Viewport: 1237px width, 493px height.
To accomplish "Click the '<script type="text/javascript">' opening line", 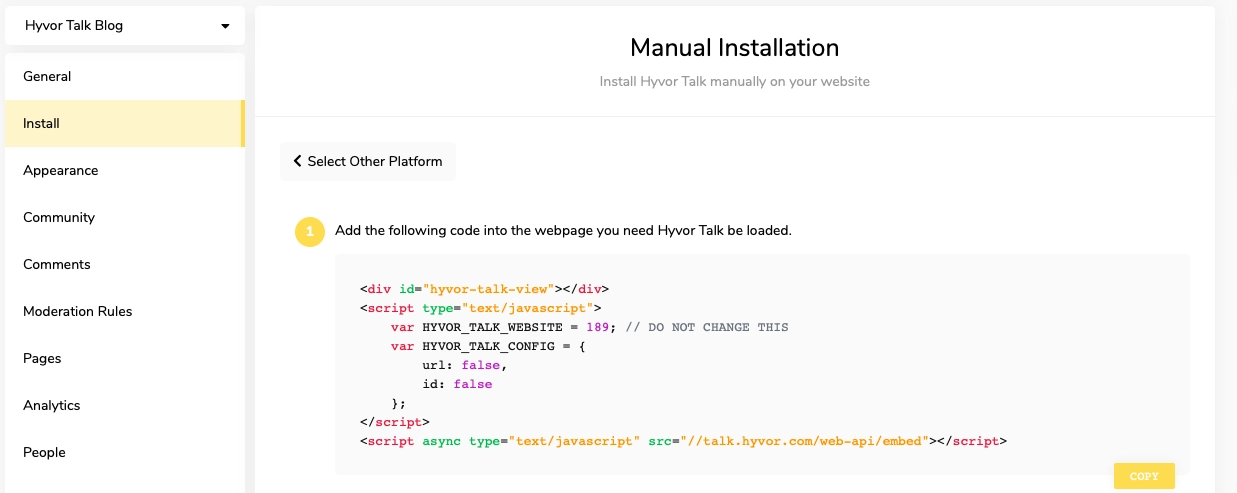I will coord(480,308).
